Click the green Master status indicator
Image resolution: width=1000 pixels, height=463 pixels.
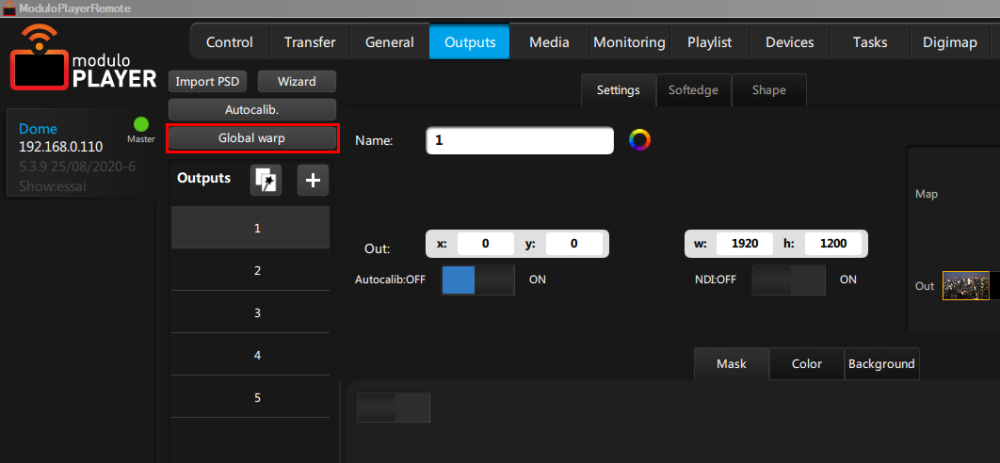141,125
